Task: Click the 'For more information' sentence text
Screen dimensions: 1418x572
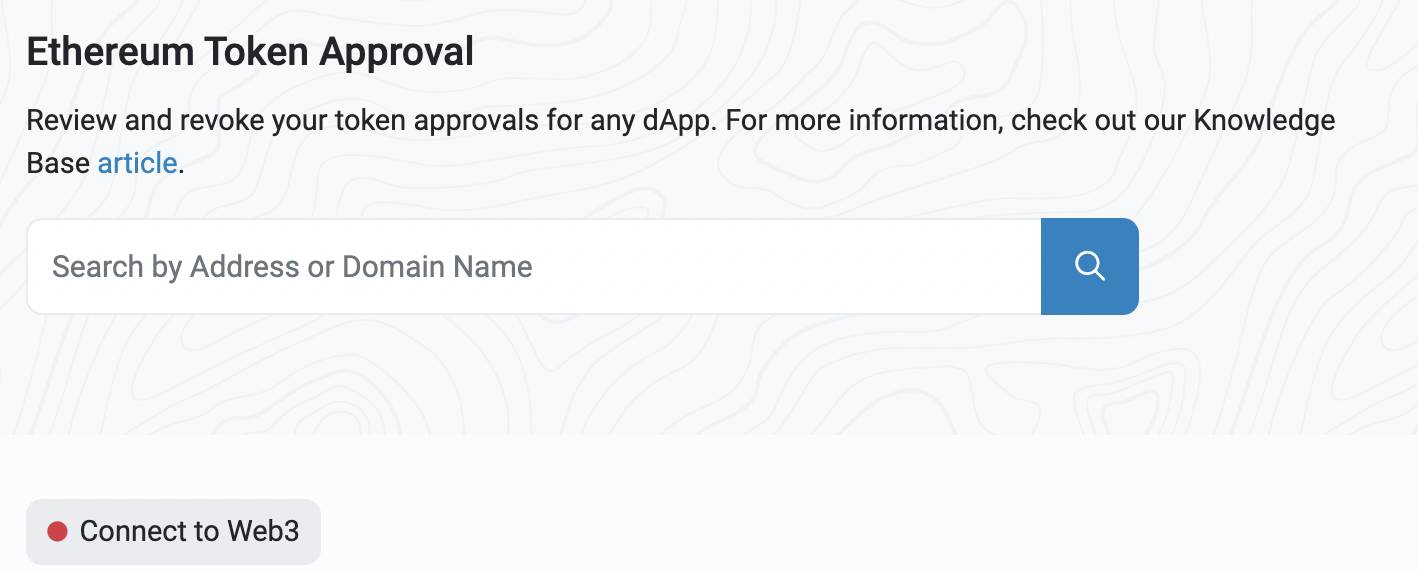Action: [x=864, y=121]
